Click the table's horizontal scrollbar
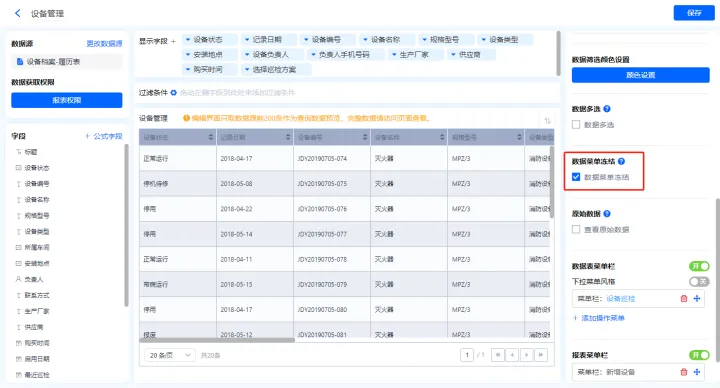 (217, 340)
